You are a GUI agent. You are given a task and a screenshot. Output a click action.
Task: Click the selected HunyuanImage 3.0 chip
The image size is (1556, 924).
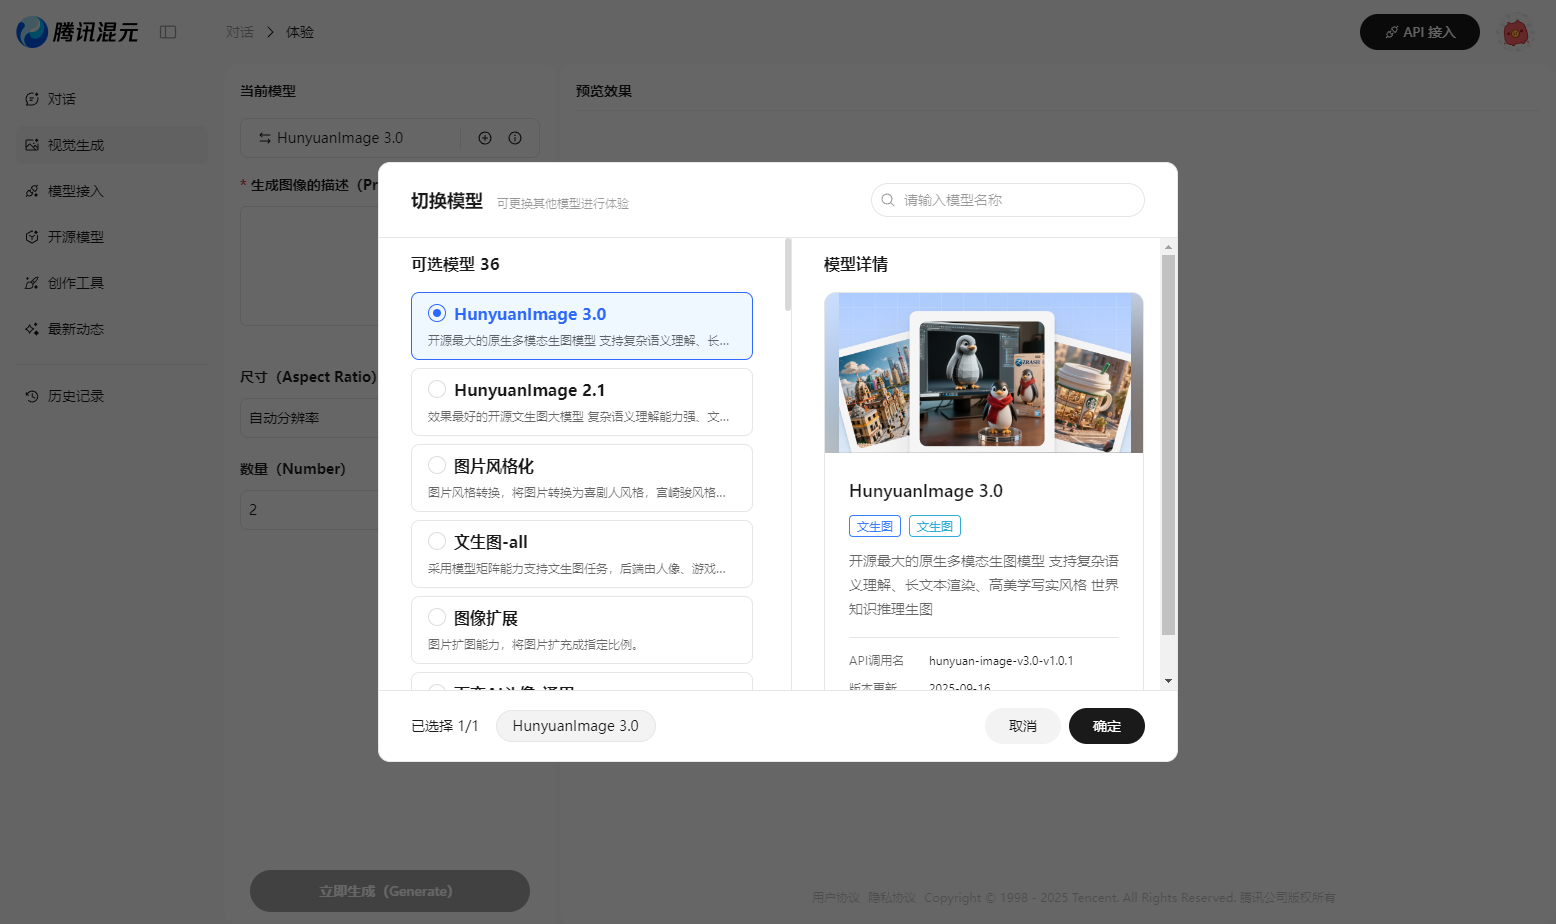(576, 726)
